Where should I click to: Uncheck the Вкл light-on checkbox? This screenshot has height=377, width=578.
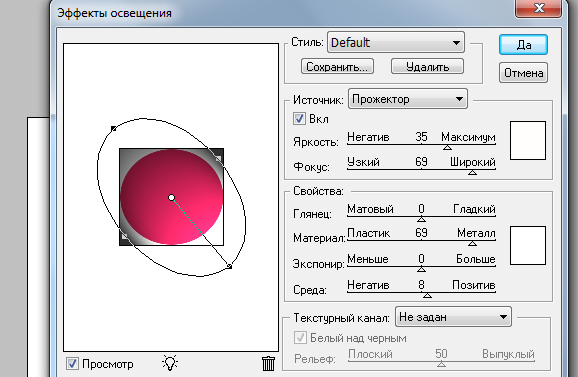(x=299, y=119)
